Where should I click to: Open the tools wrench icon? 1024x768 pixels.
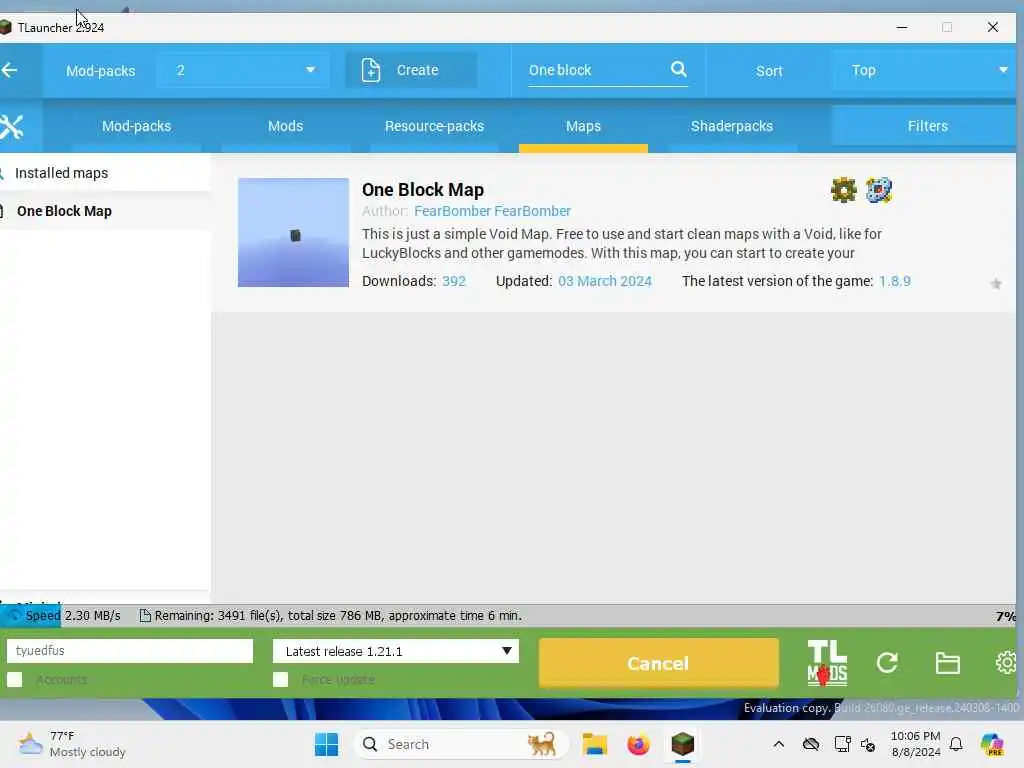click(x=11, y=127)
